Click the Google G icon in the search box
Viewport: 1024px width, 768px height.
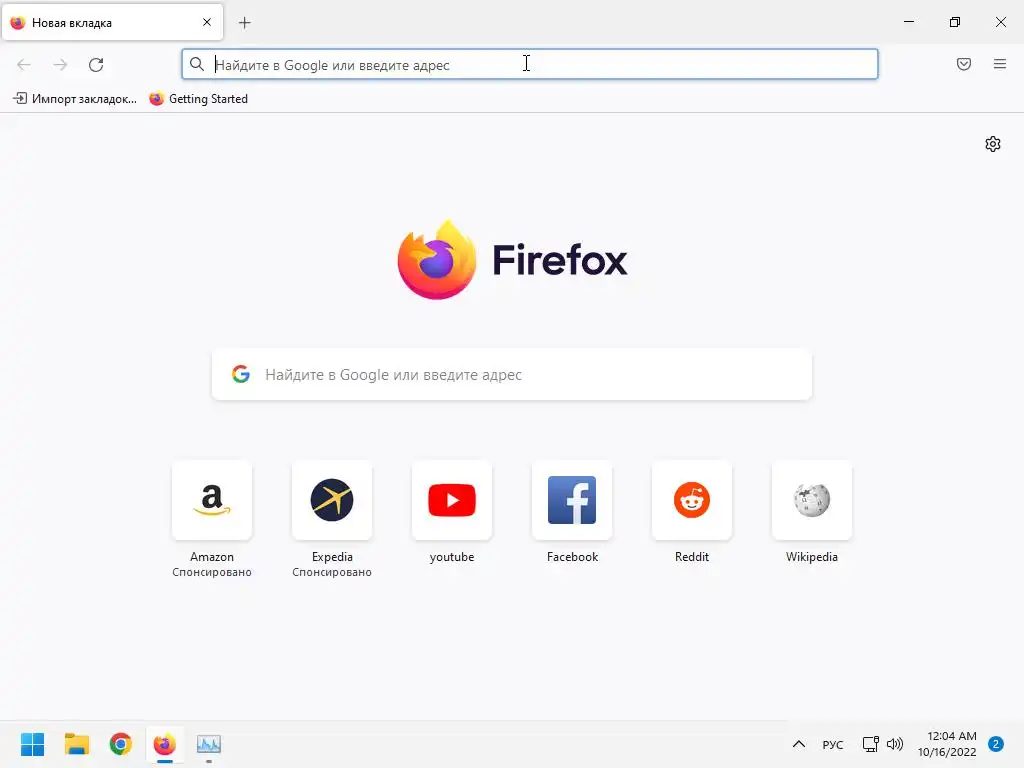[241, 374]
